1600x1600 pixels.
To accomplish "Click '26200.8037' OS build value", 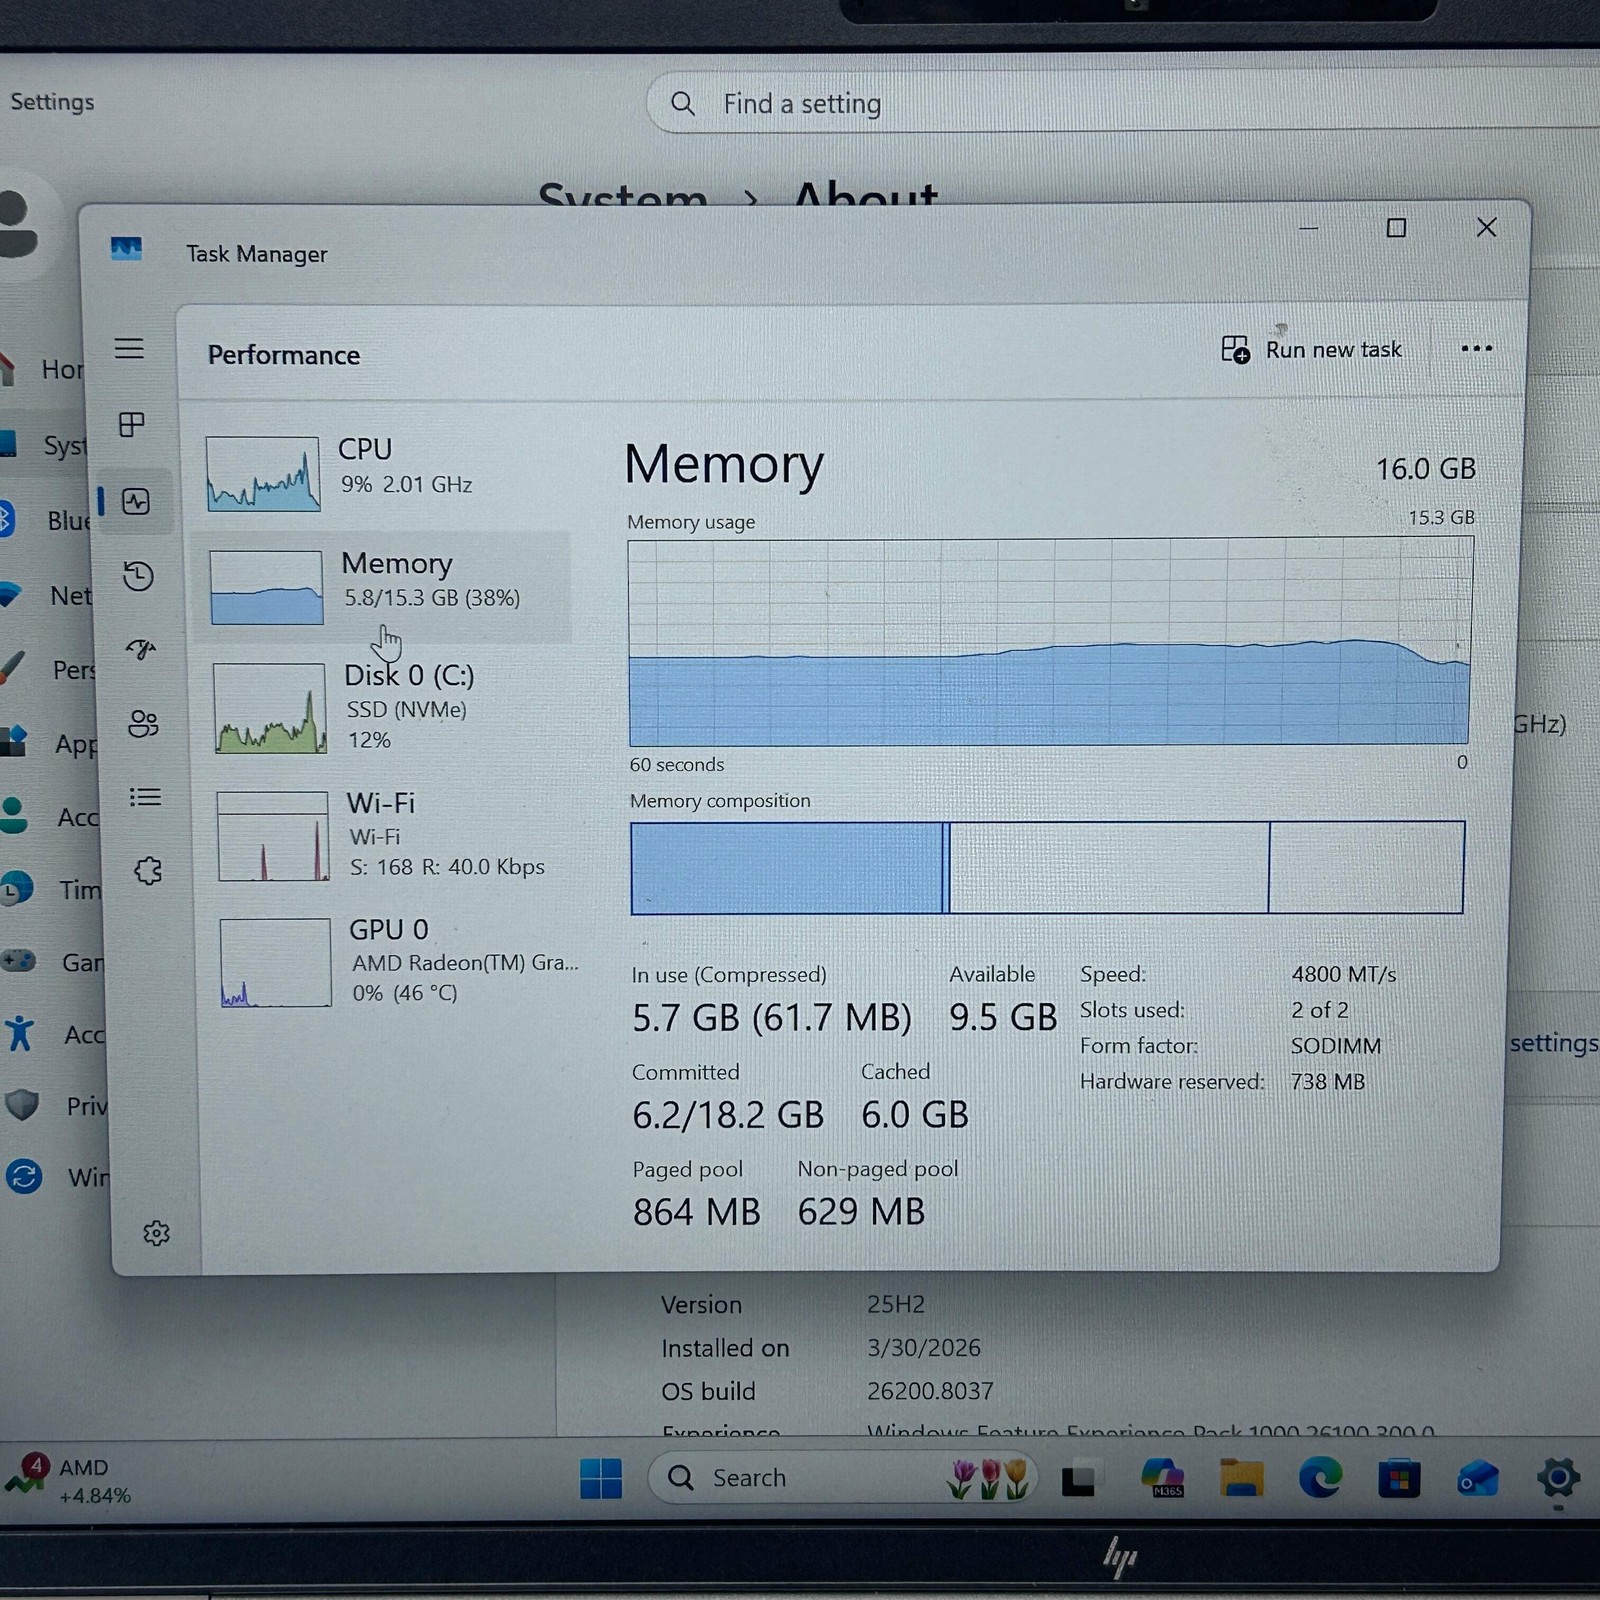I will [930, 1391].
